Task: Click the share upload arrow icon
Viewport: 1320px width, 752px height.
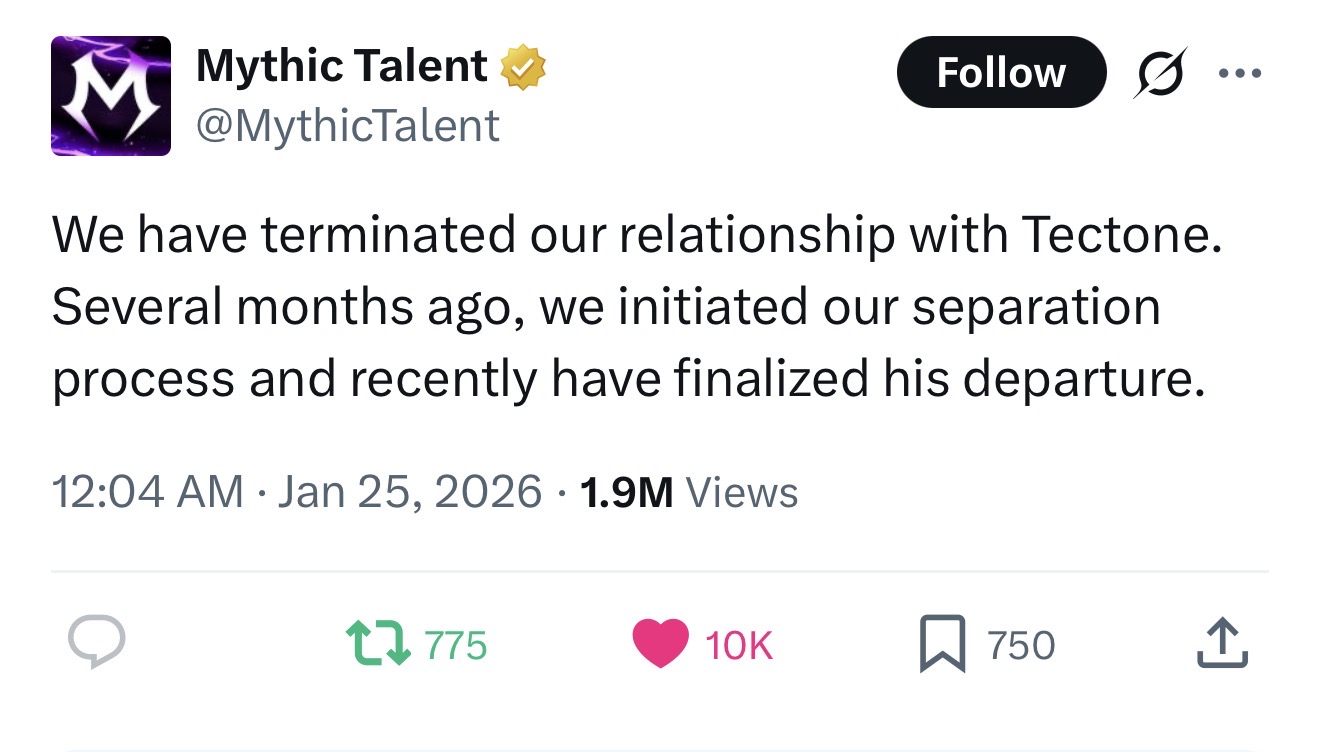Action: pyautogui.click(x=1222, y=643)
